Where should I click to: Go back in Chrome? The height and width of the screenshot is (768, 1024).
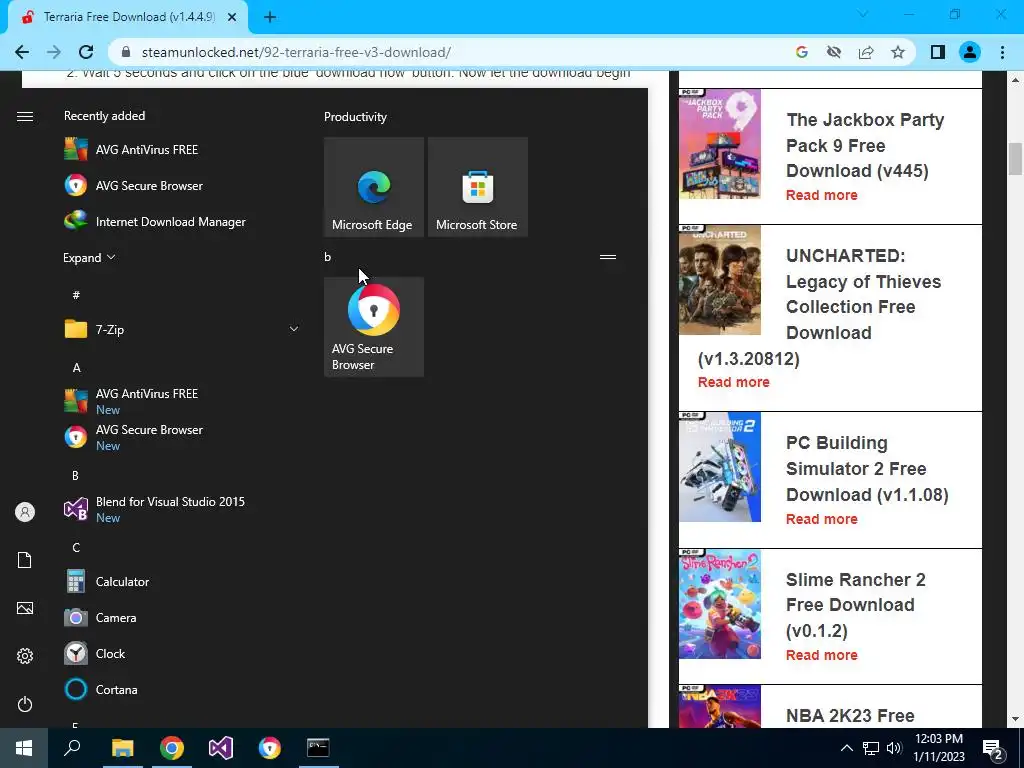[22, 52]
